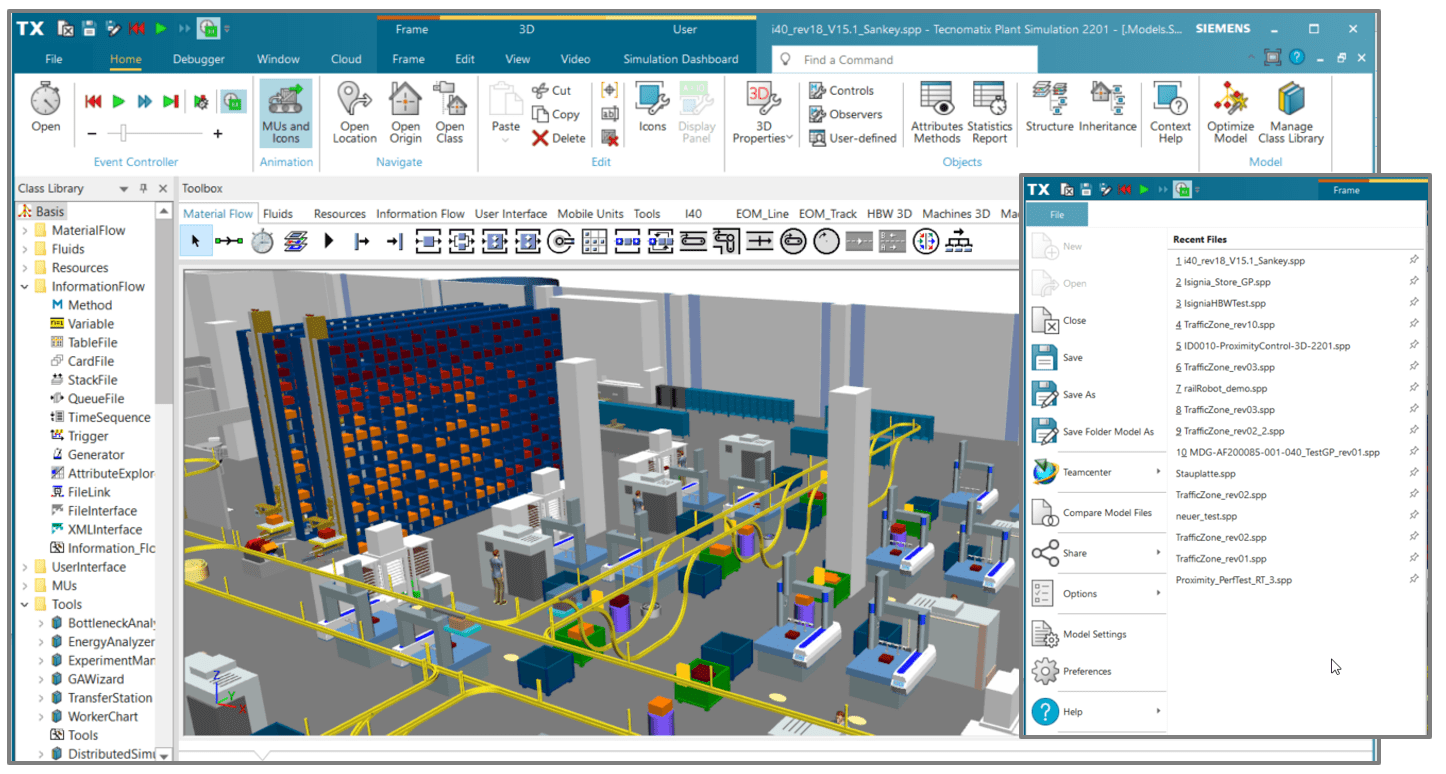Click the Statistics Report icon
1446x774 pixels.
coord(989,112)
